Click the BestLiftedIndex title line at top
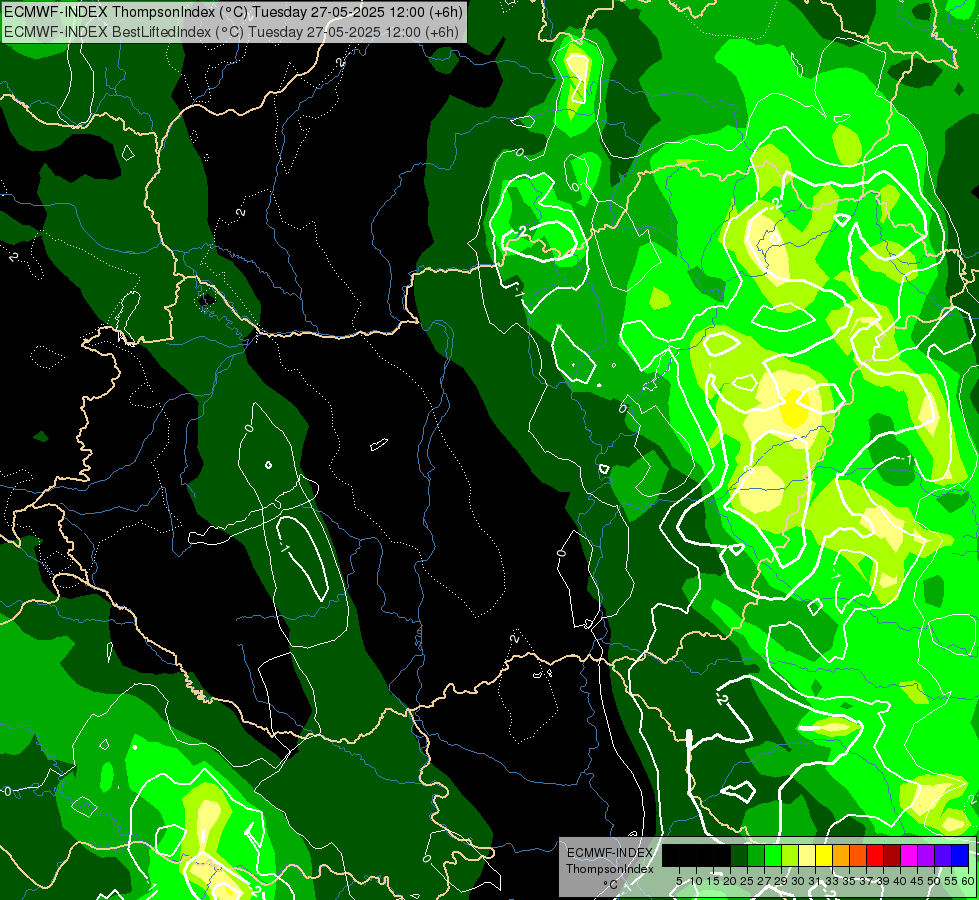979x900 pixels. coord(231,32)
